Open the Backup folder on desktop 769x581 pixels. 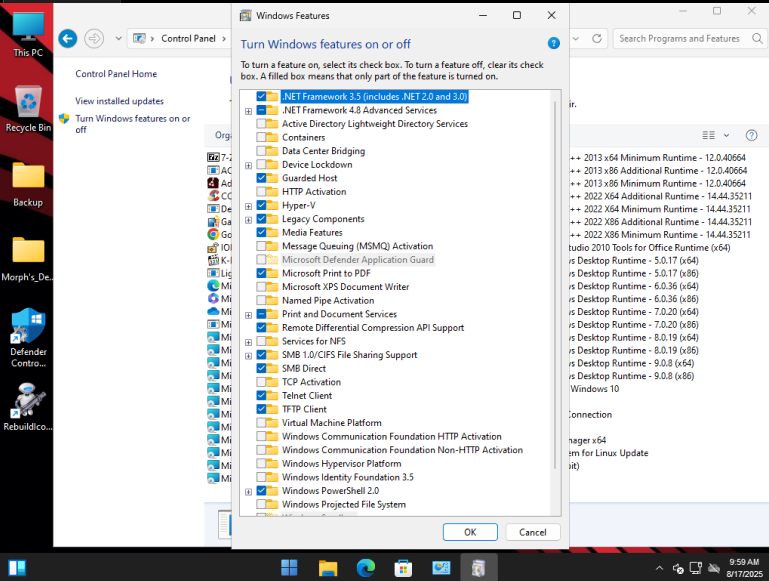(28, 184)
